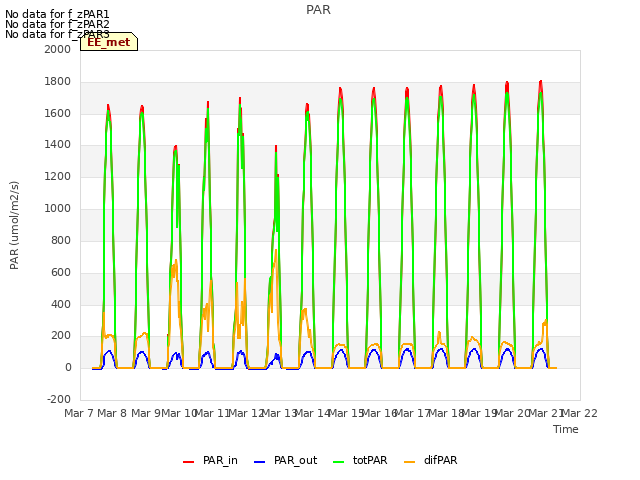The image size is (640, 480).
Task: Click the PAR_in legend label
Action: (x=220, y=460)
